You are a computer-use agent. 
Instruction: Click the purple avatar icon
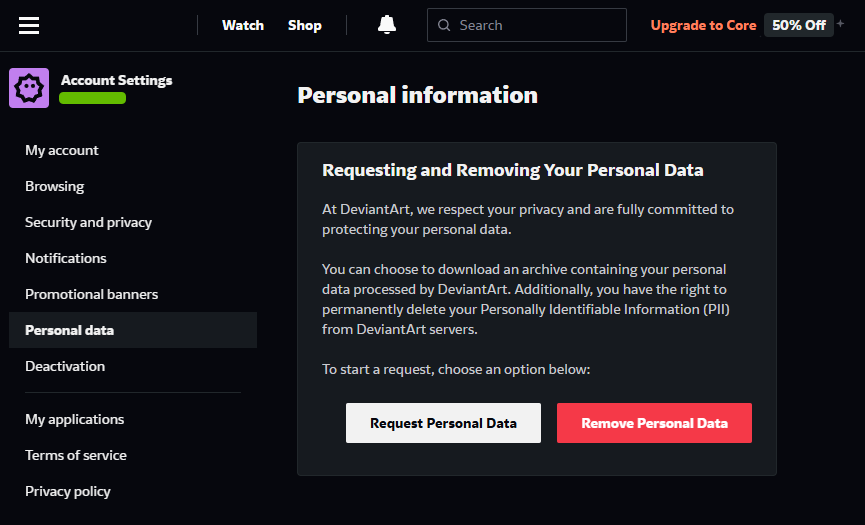click(x=29, y=88)
